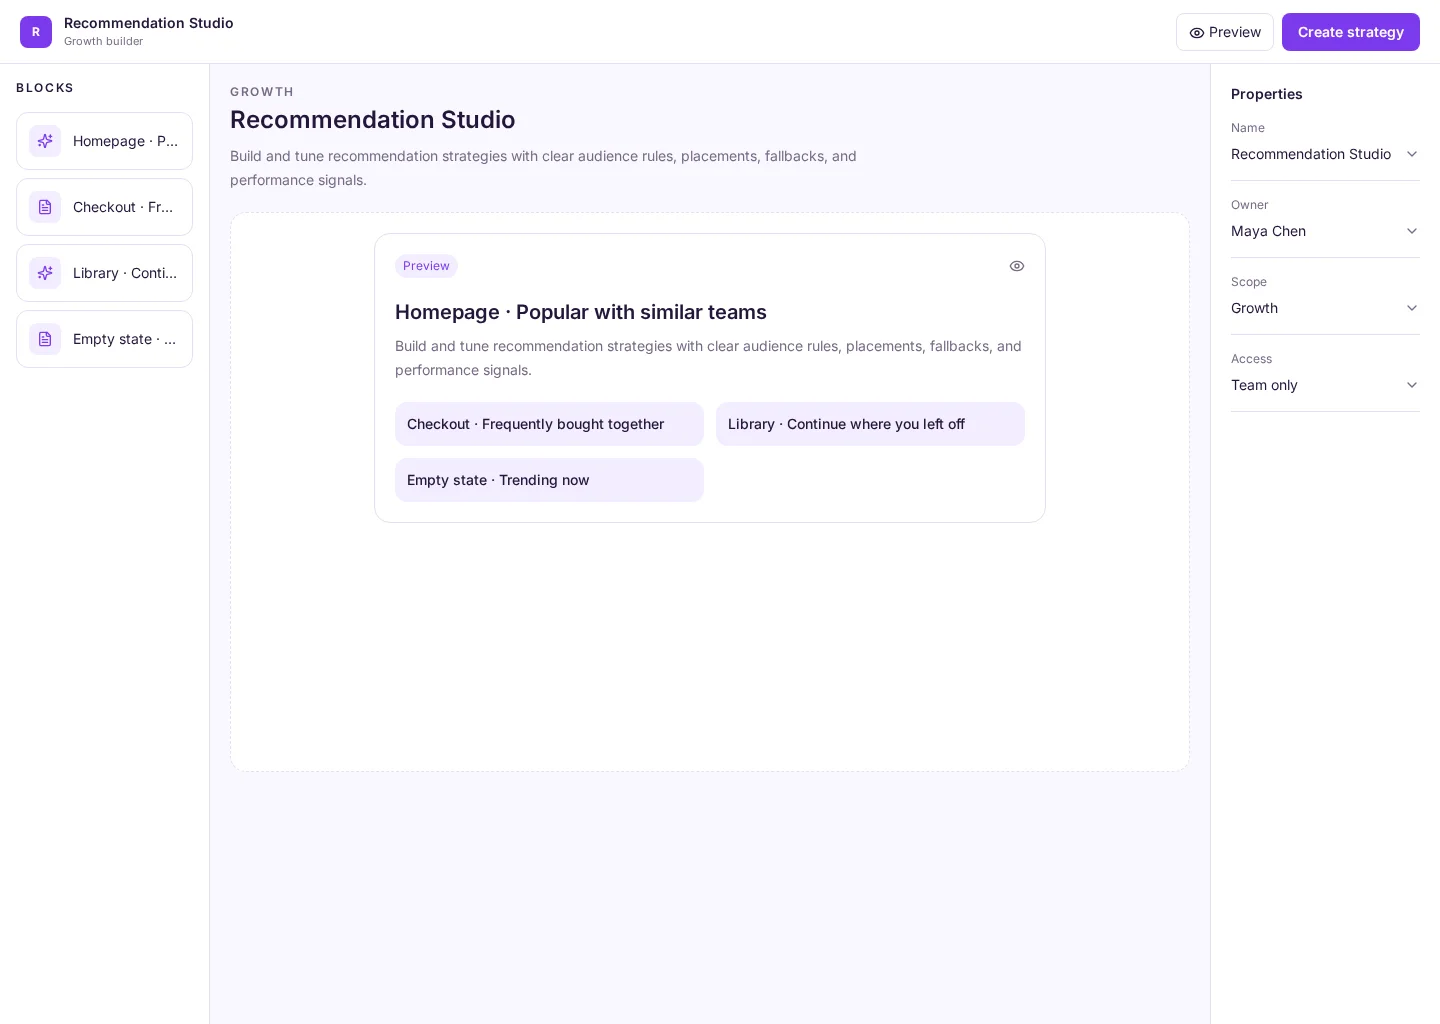Viewport: 1440px width, 1024px height.
Task: Click the Growth builder subtitle in header
Action: (104, 41)
